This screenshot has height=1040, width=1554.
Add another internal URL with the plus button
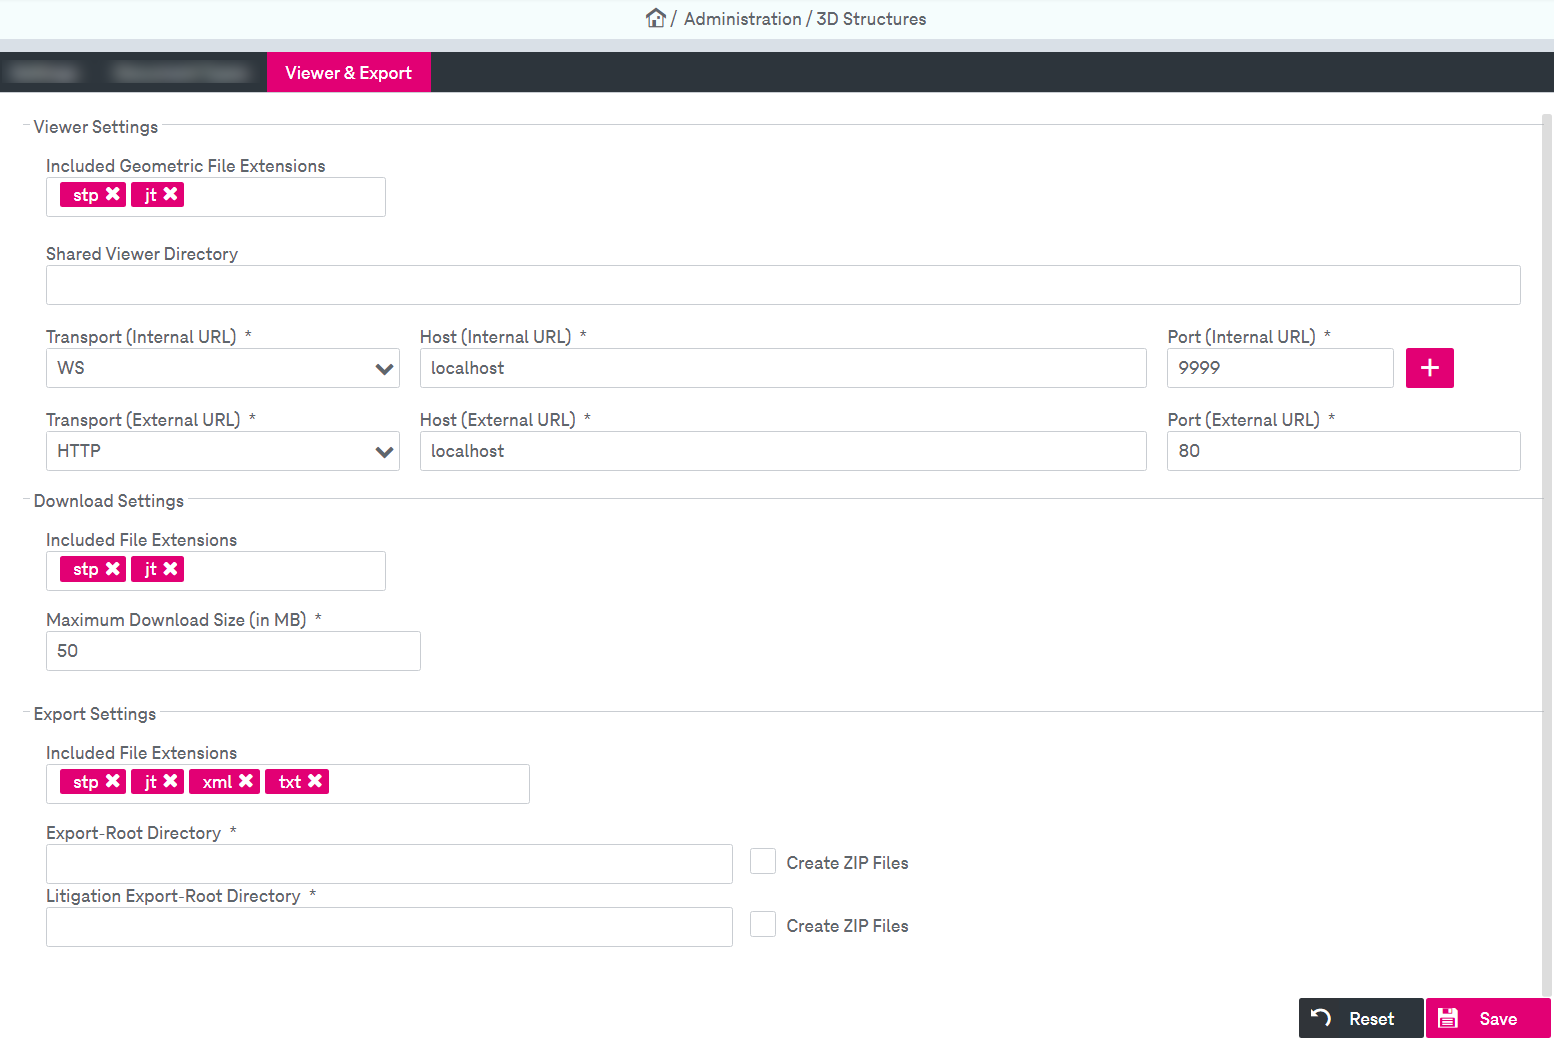coord(1429,368)
